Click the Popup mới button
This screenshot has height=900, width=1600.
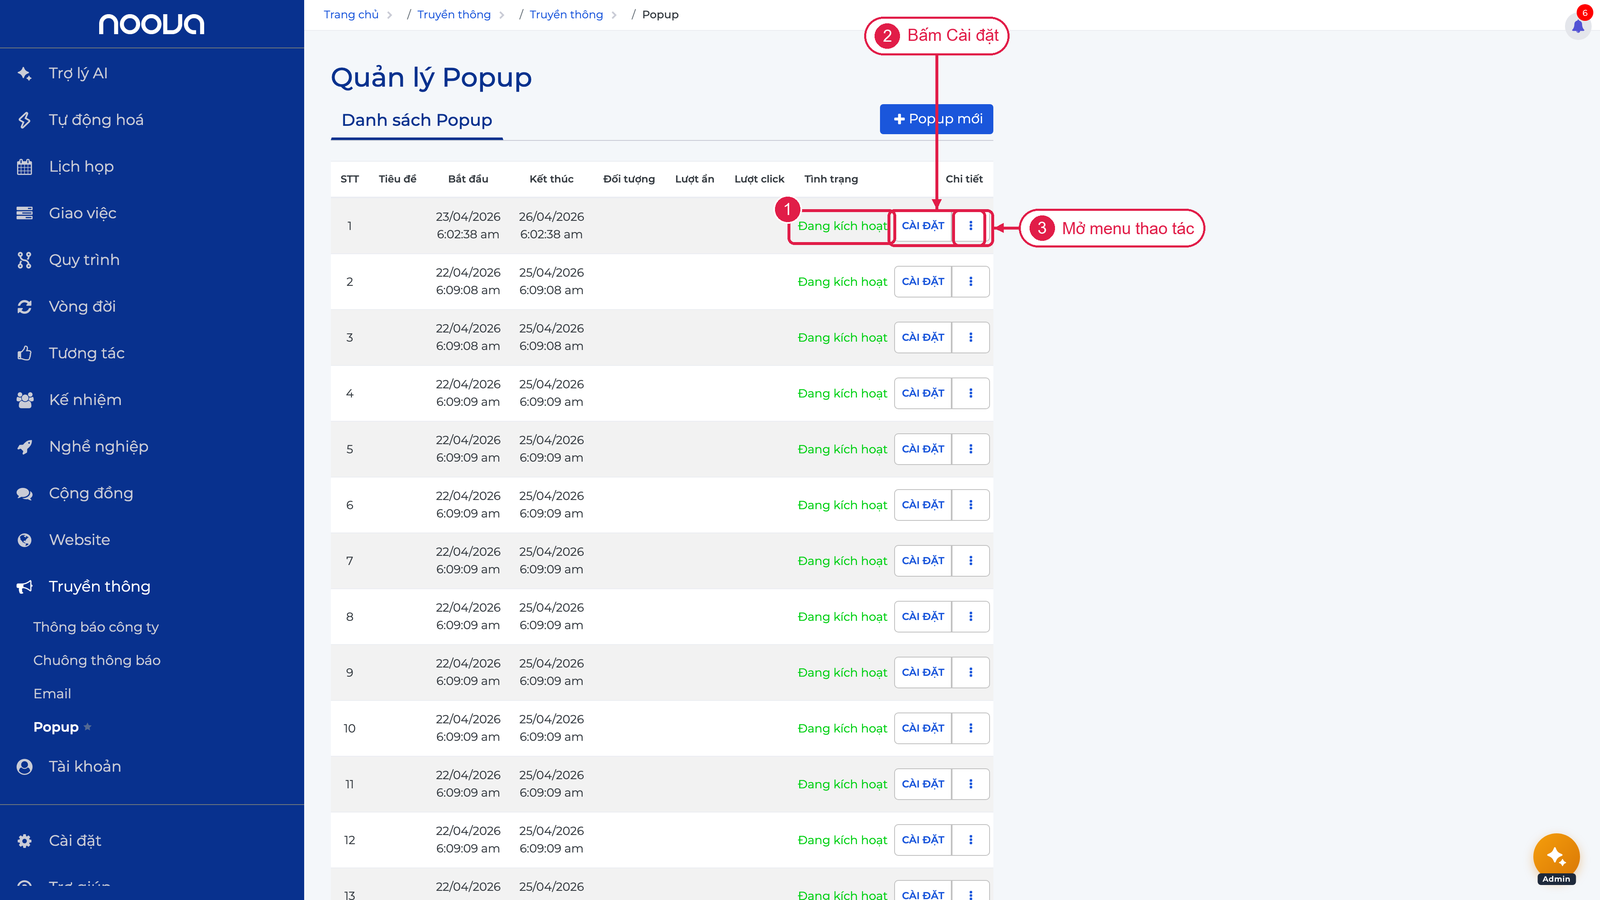click(x=937, y=119)
